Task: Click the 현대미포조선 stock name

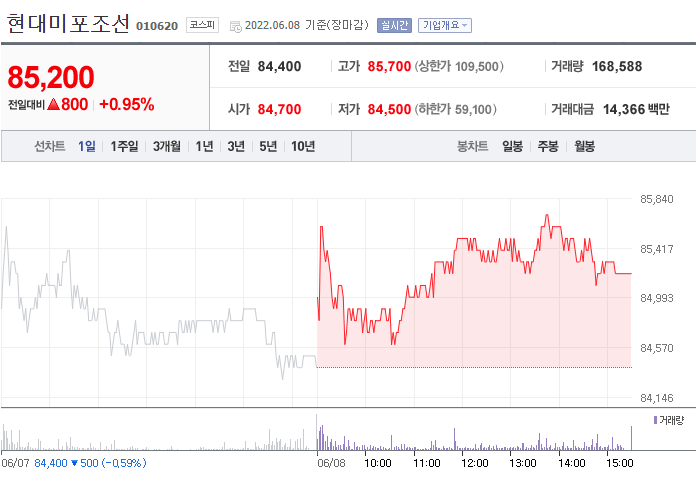Action: point(68,24)
